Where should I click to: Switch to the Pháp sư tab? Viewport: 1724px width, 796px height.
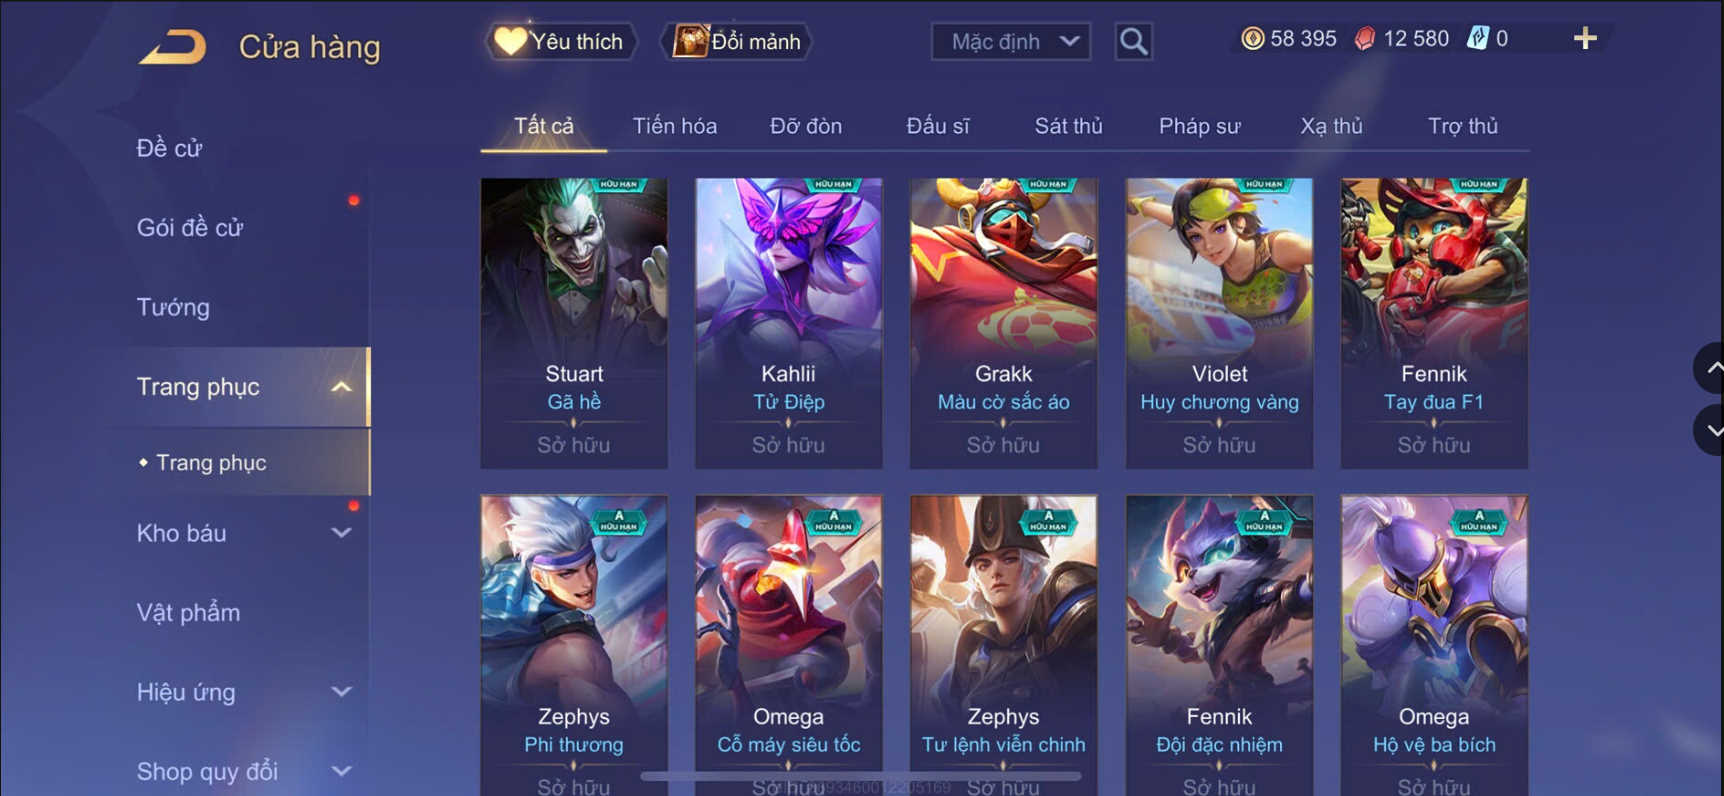pyautogui.click(x=1199, y=126)
